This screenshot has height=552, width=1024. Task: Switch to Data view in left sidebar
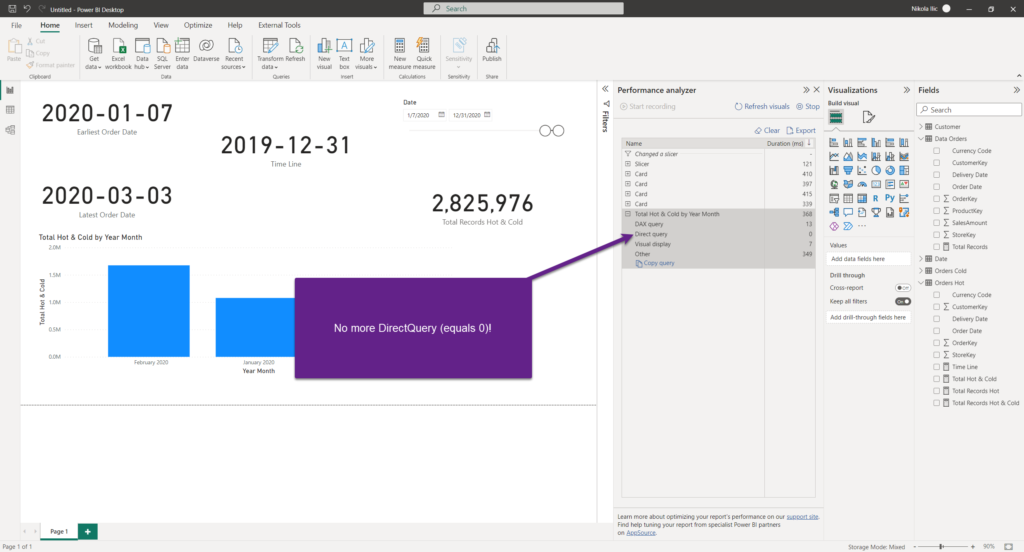tap(10, 110)
